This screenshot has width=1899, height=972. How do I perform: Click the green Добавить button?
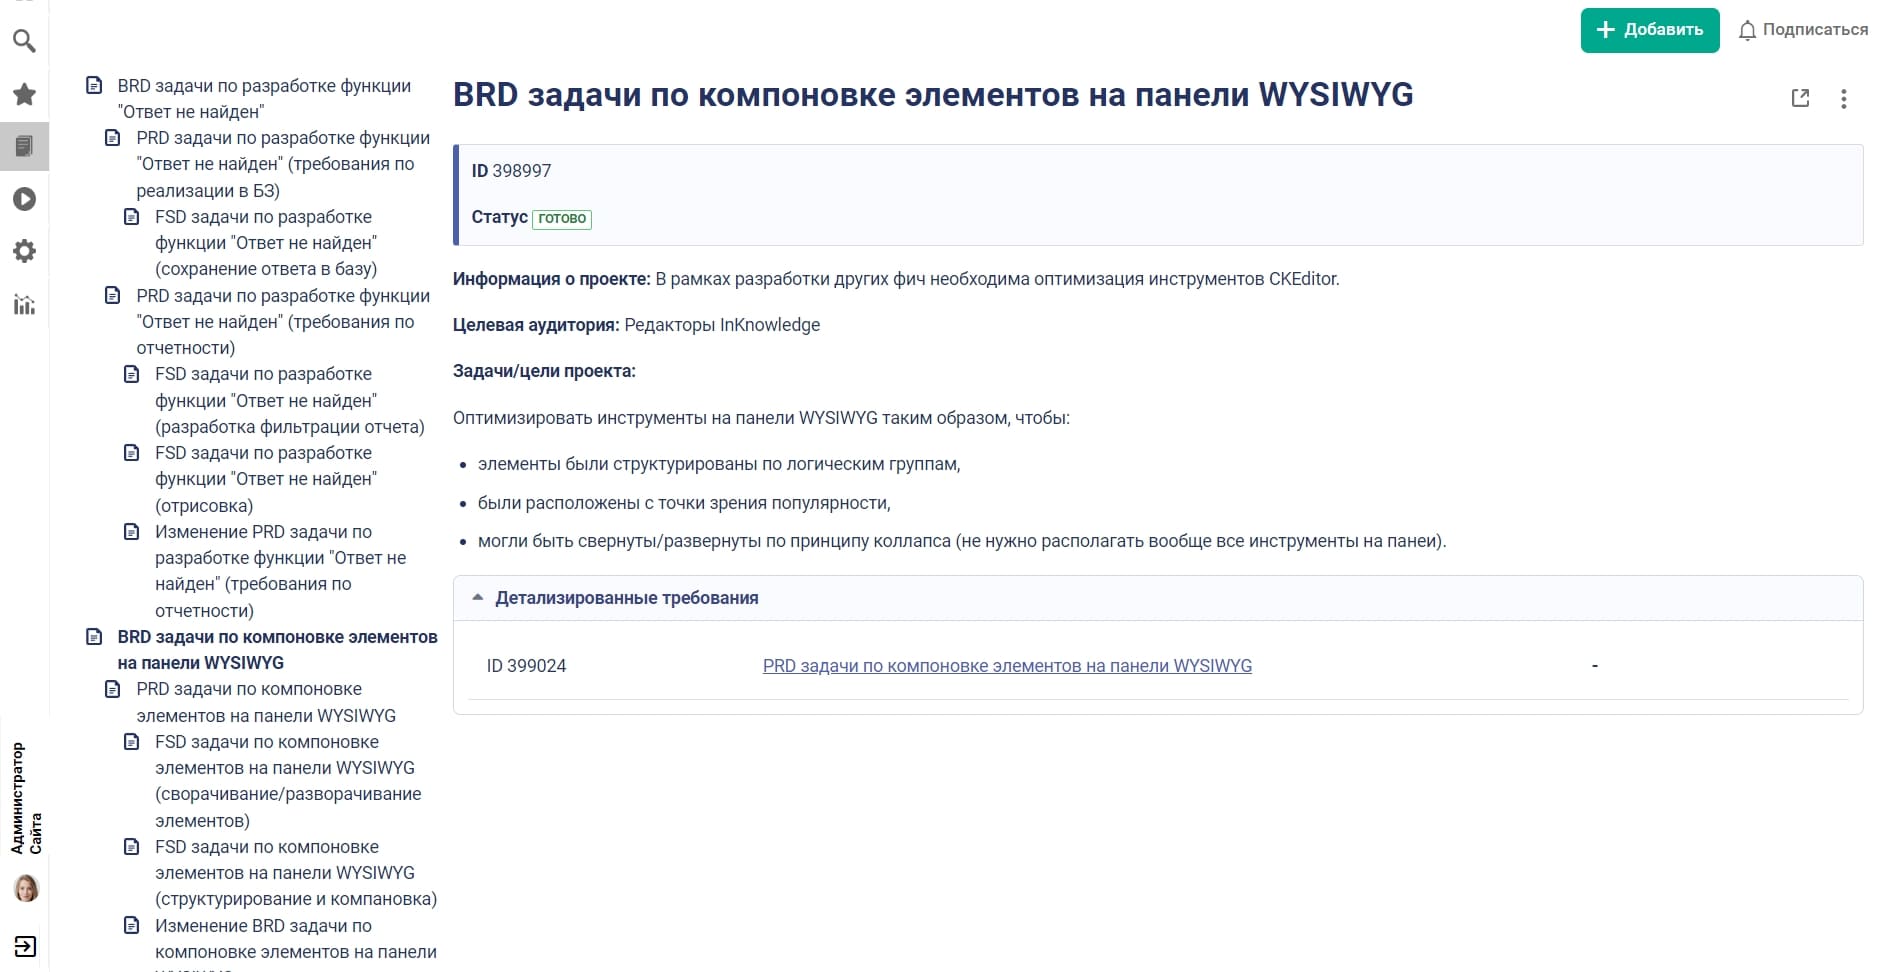(1649, 30)
